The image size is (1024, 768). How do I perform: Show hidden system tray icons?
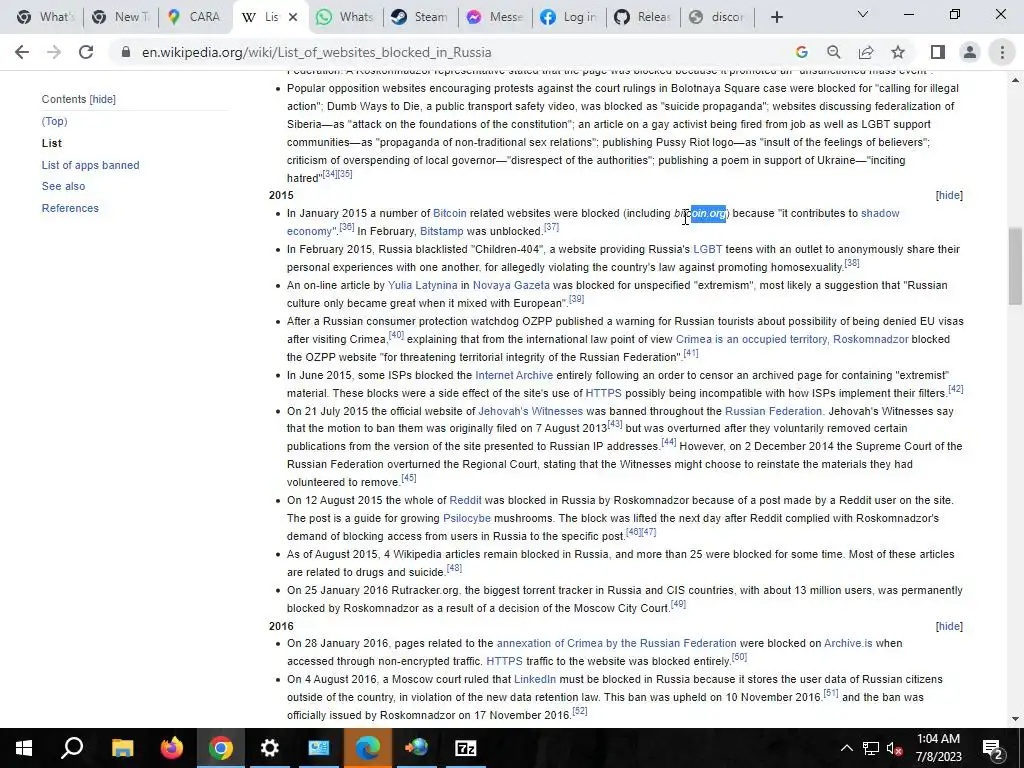coord(846,748)
